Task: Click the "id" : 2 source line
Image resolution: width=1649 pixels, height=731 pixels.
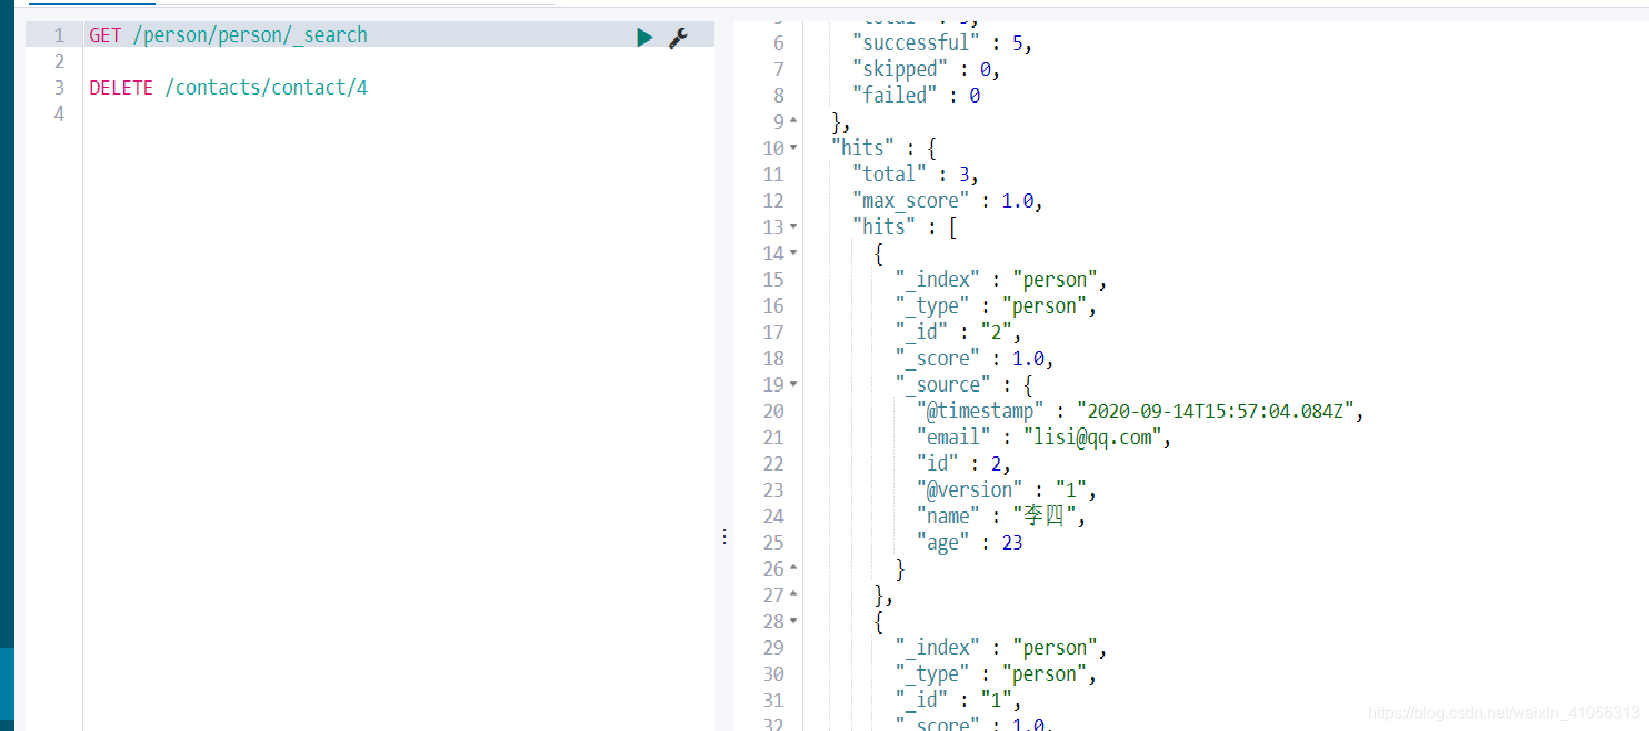Action: [x=964, y=464]
